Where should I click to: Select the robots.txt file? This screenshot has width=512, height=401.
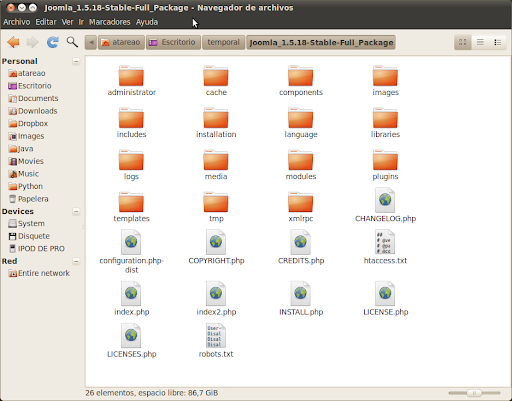click(216, 341)
